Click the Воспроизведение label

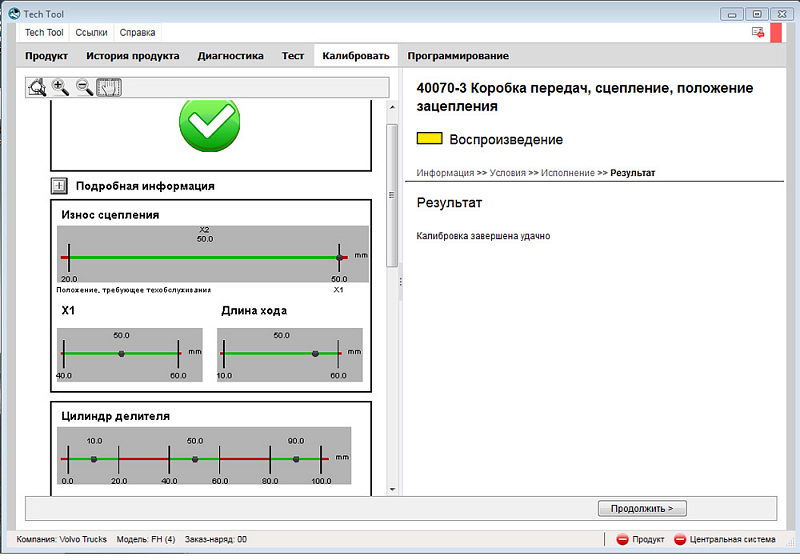pos(506,139)
